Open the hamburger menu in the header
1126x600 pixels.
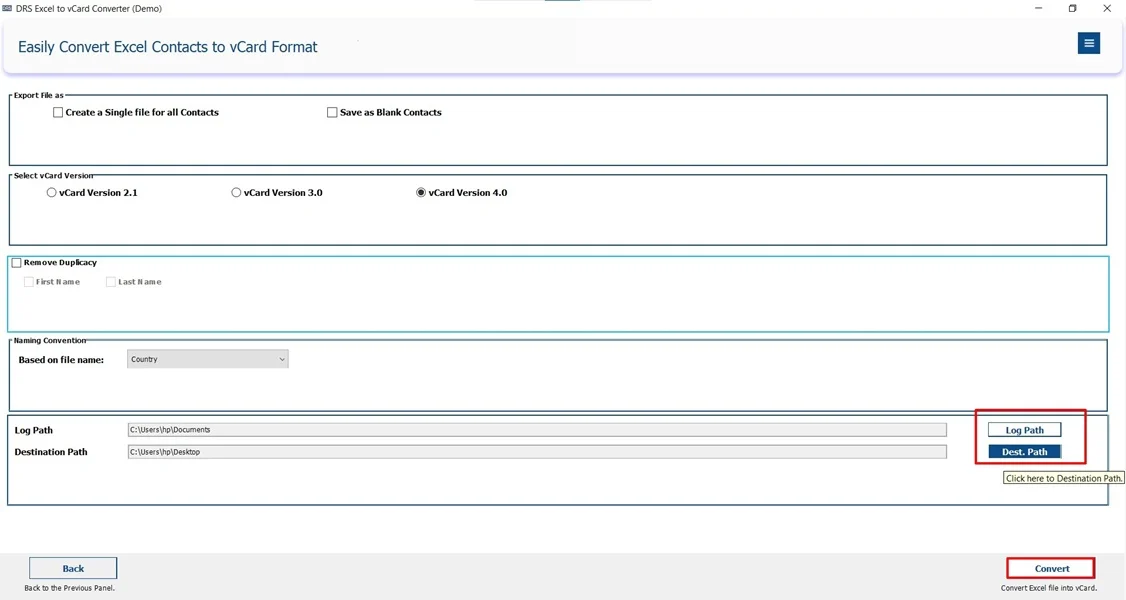(x=1088, y=43)
